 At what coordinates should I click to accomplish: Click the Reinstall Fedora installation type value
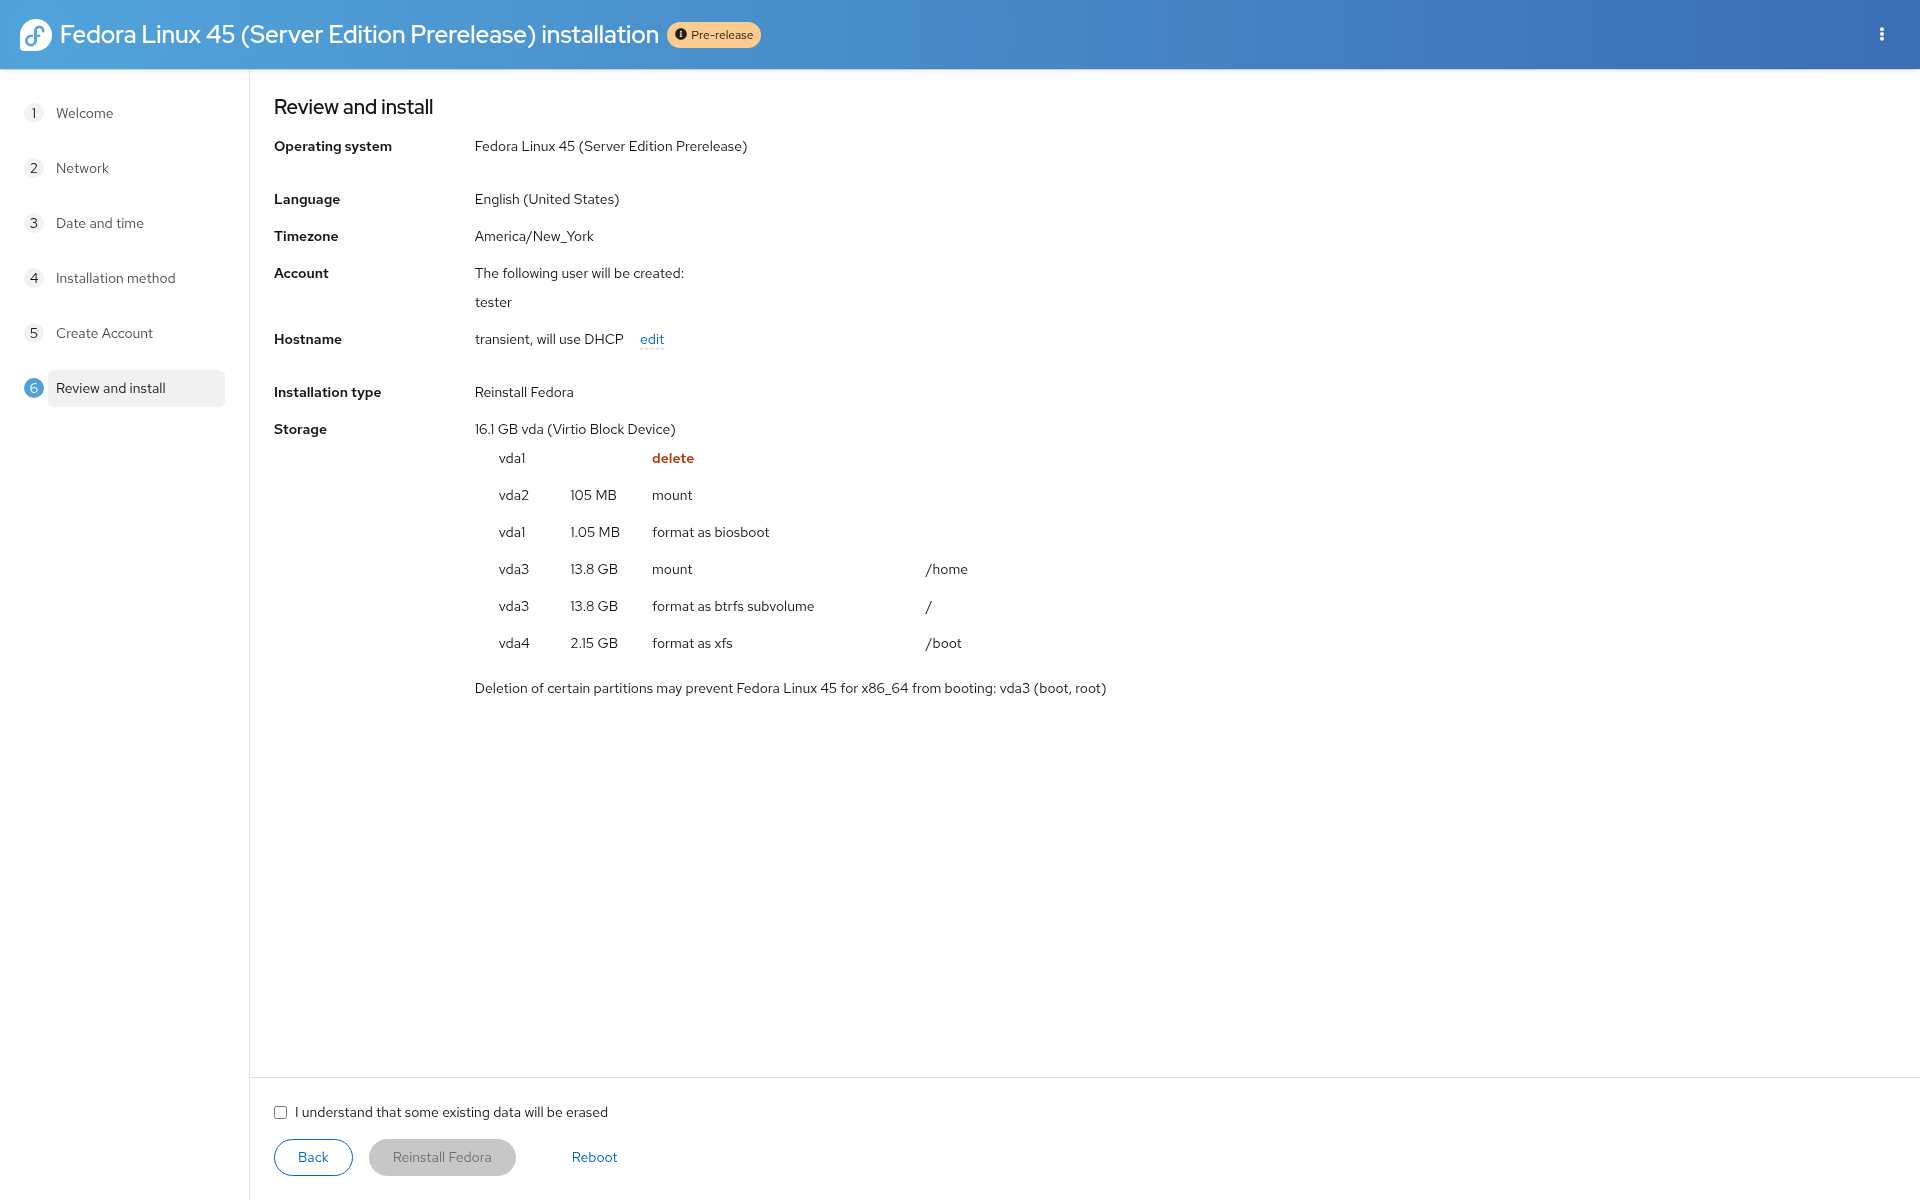tap(524, 392)
